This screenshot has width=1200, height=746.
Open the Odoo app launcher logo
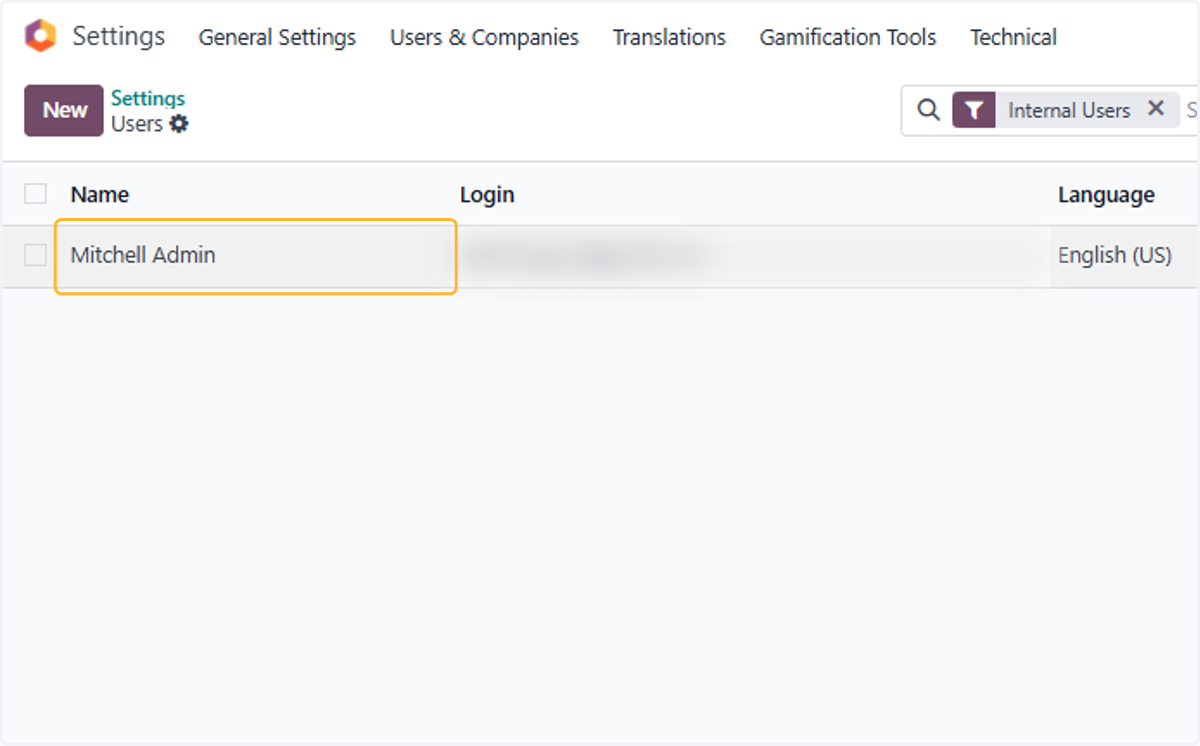(40, 37)
